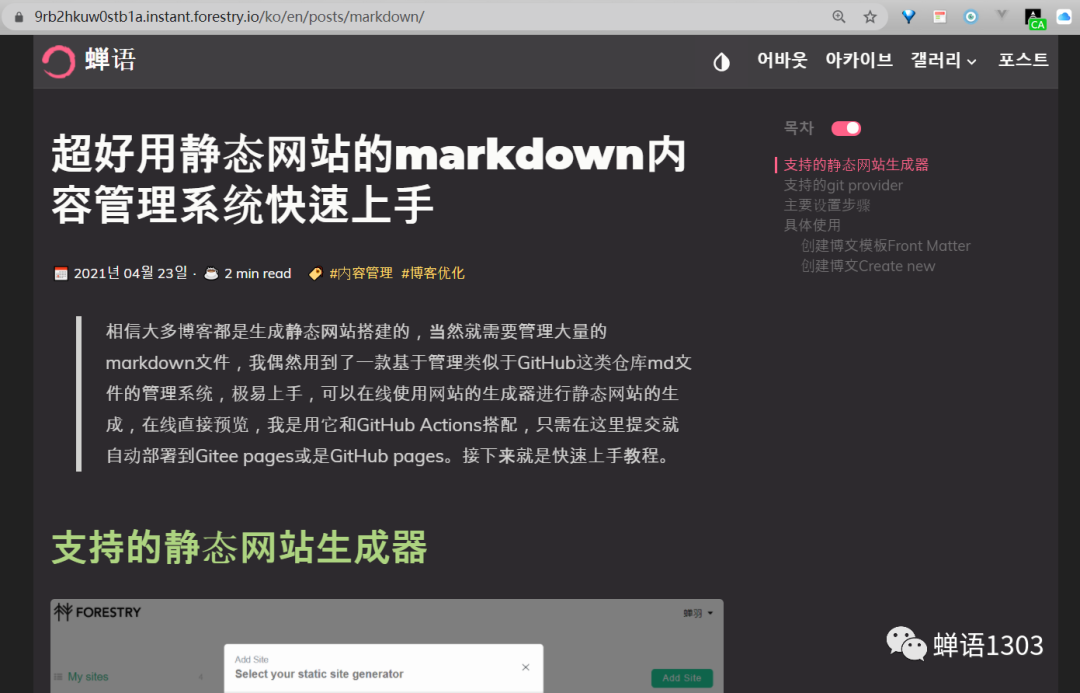Viewport: 1080px width, 693px height.
Task: Open the calendar browser extension icon
Action: pyautogui.click(x=939, y=17)
